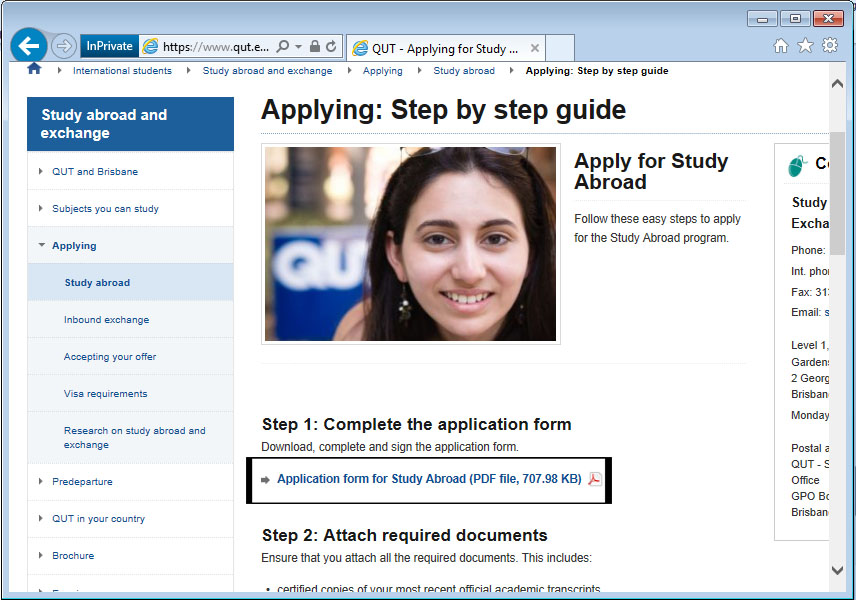Click the Applying: Step by step guide heading
This screenshot has width=856, height=600.
pos(443,110)
